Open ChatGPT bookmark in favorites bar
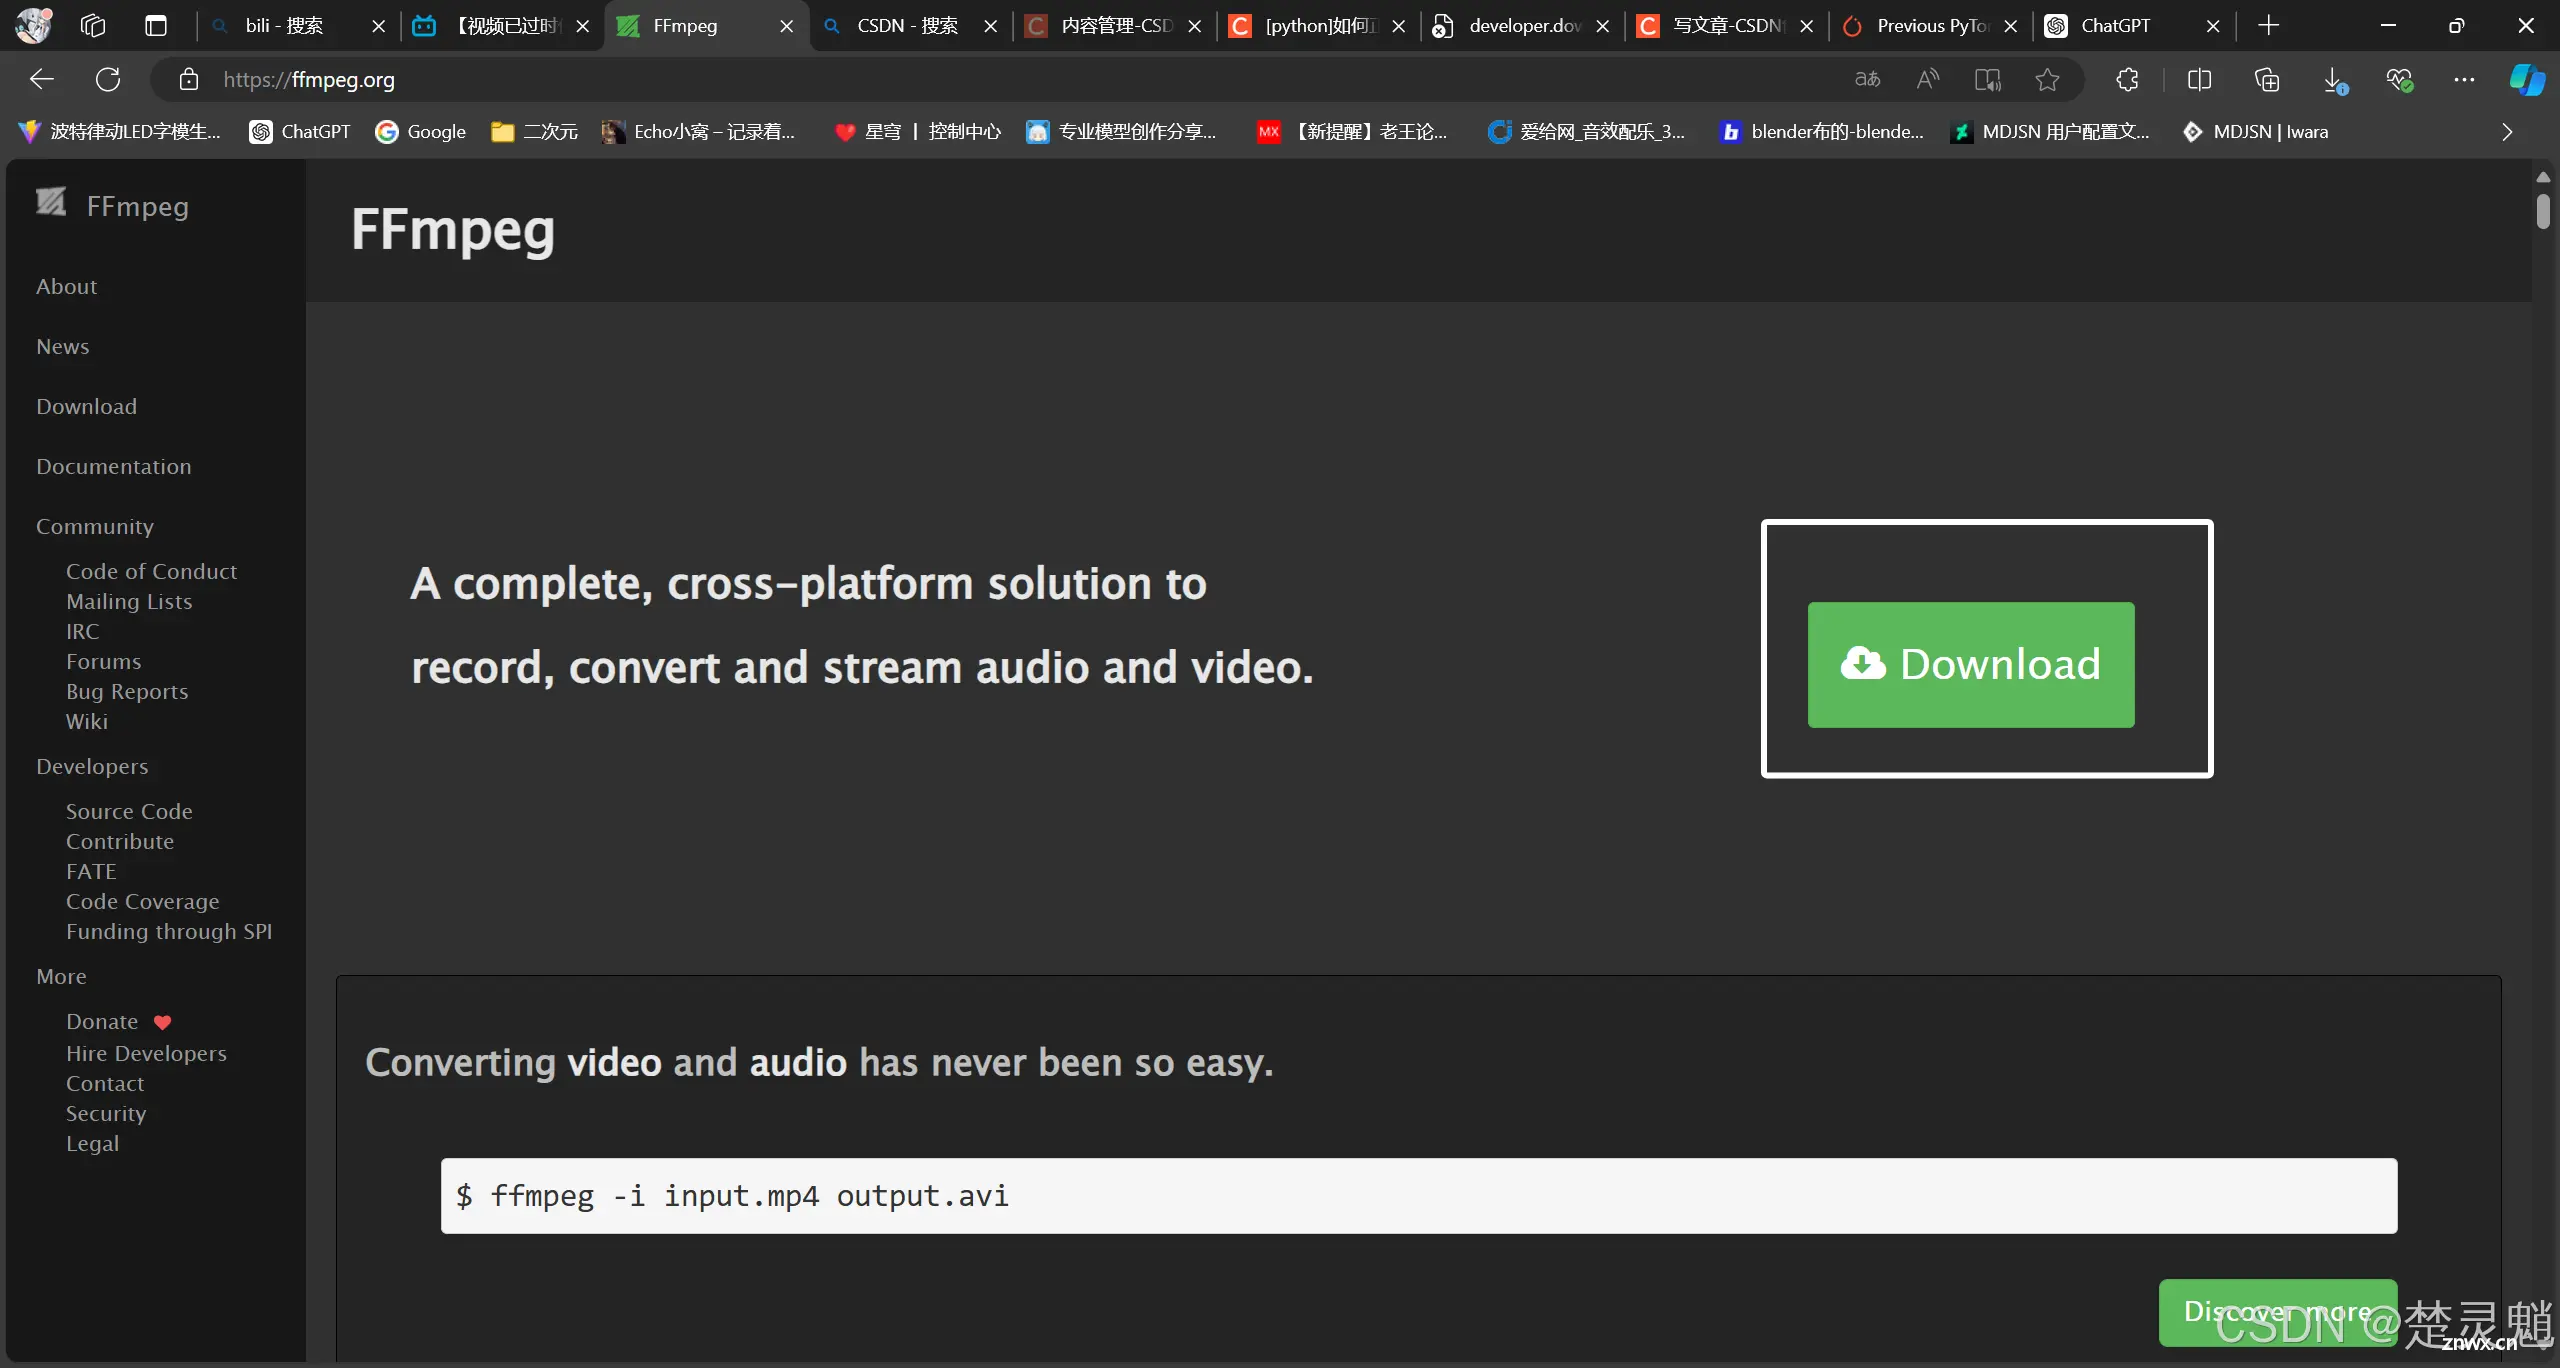Viewport: 2560px width, 1368px height. [300, 131]
